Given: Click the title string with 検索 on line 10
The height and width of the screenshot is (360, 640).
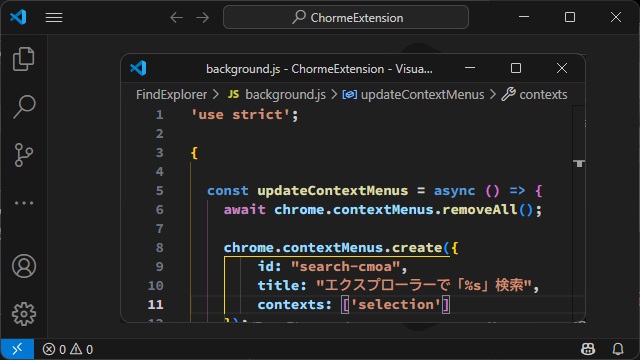Looking at the screenshot, I should point(424,285).
